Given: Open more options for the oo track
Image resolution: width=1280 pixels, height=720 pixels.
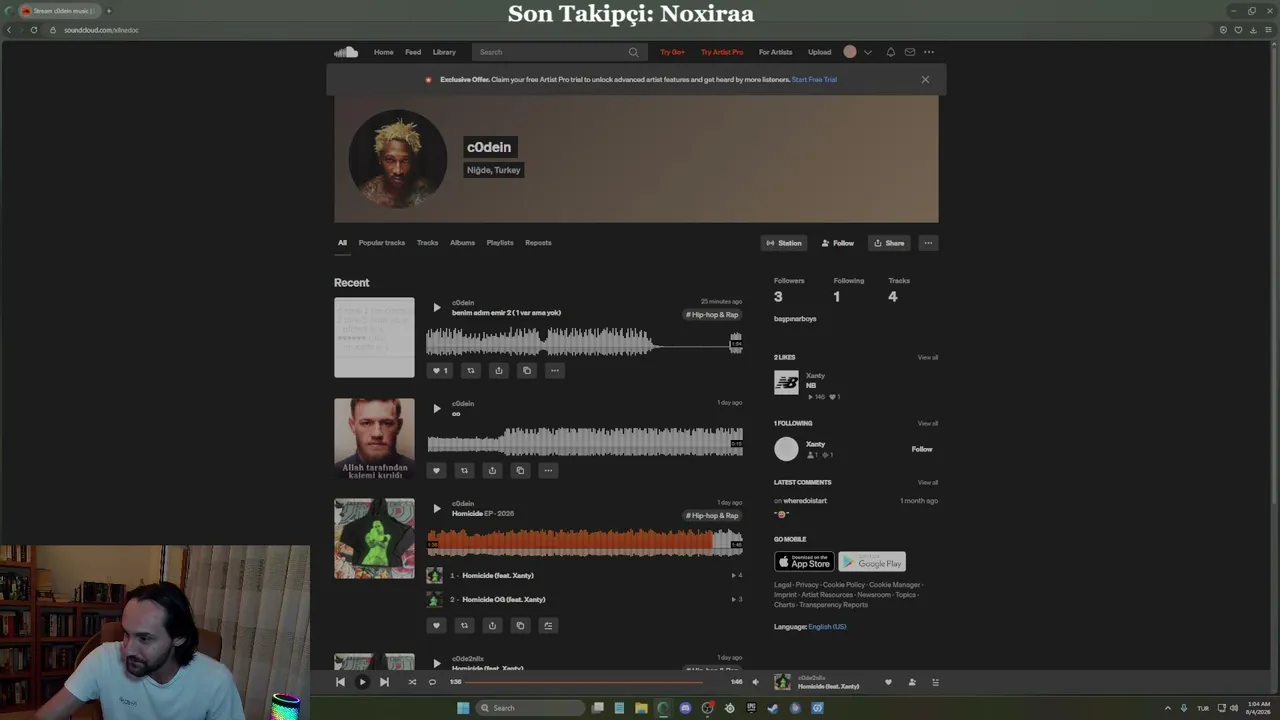Looking at the screenshot, I should [548, 470].
